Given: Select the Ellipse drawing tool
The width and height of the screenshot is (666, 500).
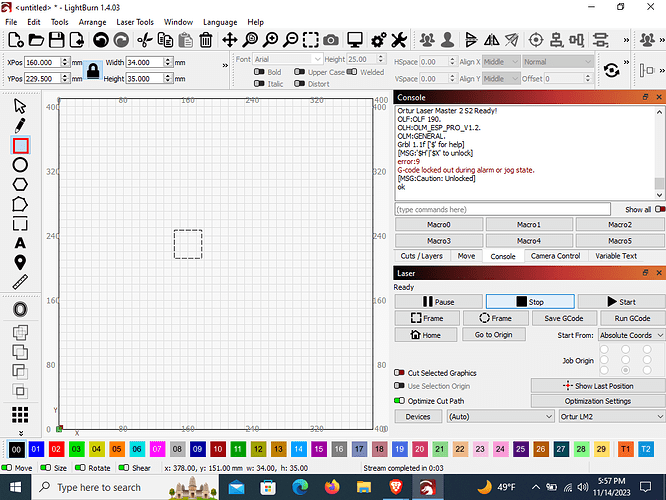Looking at the screenshot, I should coord(20,165).
